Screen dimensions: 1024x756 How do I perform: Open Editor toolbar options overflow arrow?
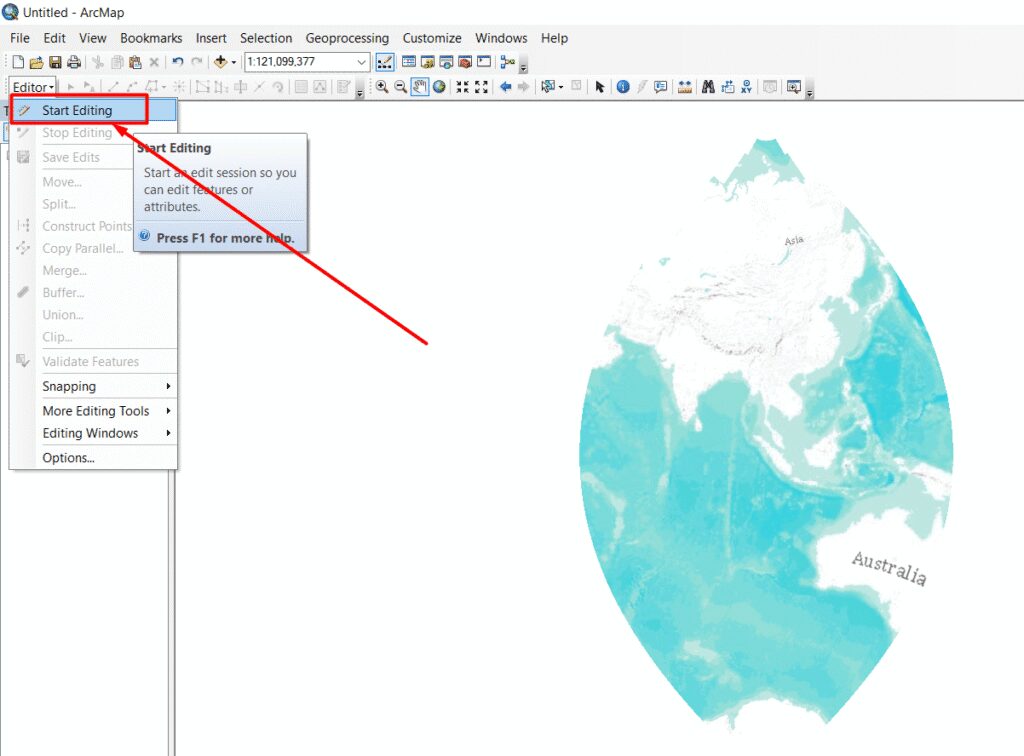(360, 91)
